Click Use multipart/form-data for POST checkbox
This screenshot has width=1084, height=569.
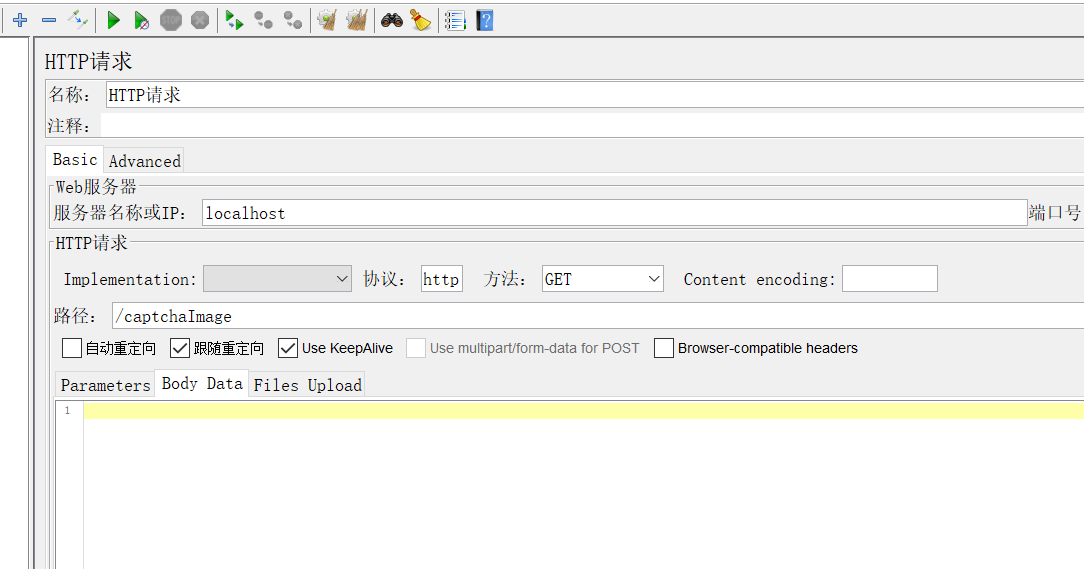click(415, 348)
